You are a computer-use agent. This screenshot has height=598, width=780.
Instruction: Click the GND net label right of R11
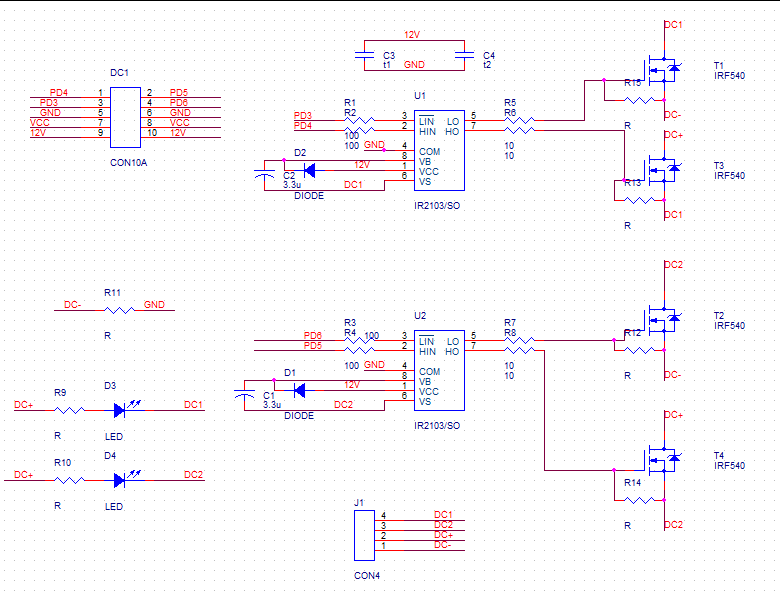tap(154, 304)
